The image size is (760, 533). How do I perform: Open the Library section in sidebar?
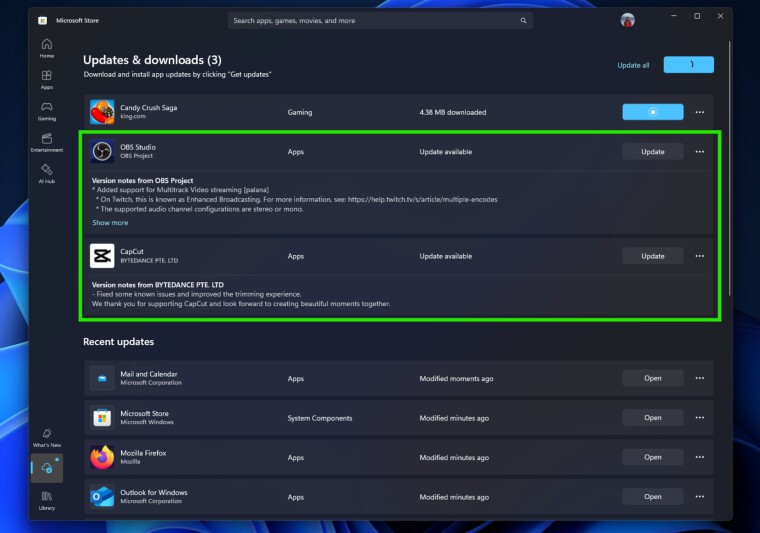point(47,500)
